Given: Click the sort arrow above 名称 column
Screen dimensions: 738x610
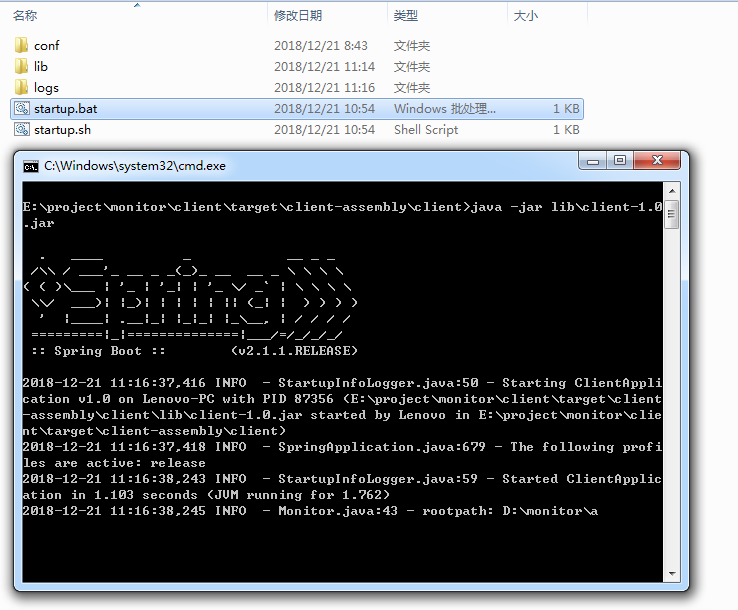Looking at the screenshot, I should point(137,5).
